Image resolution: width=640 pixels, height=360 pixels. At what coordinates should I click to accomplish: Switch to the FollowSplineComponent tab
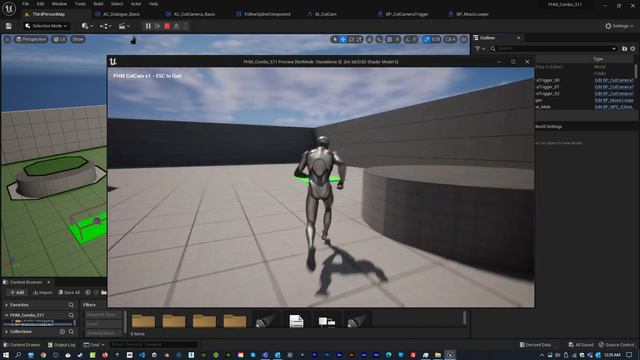267,14
